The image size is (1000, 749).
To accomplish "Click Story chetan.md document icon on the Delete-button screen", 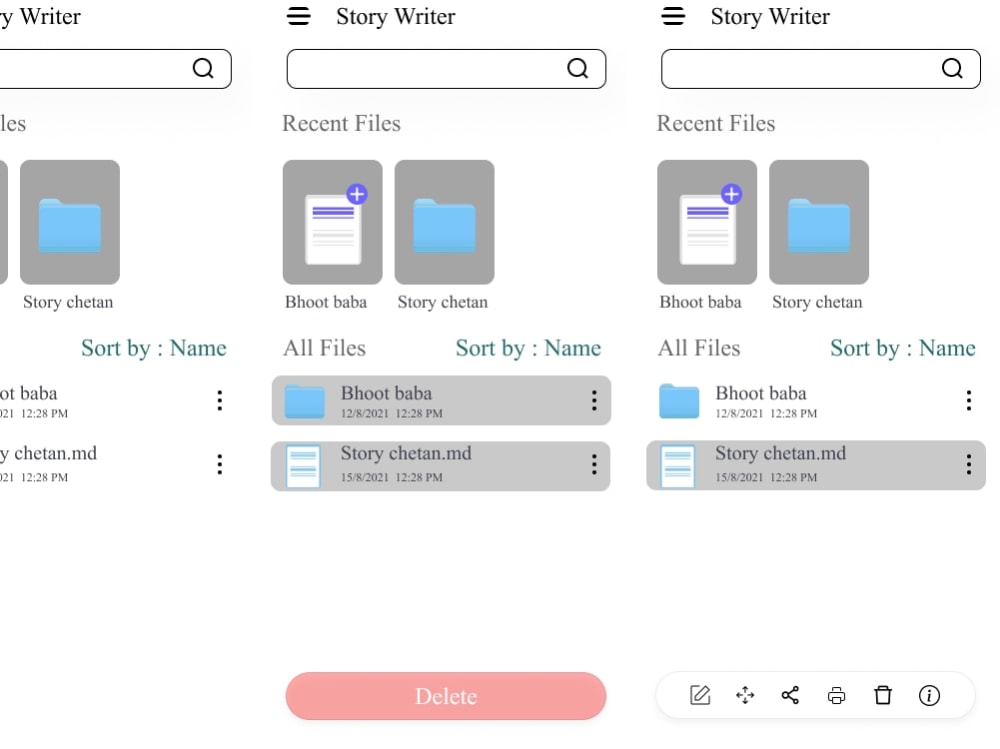I will [303, 466].
